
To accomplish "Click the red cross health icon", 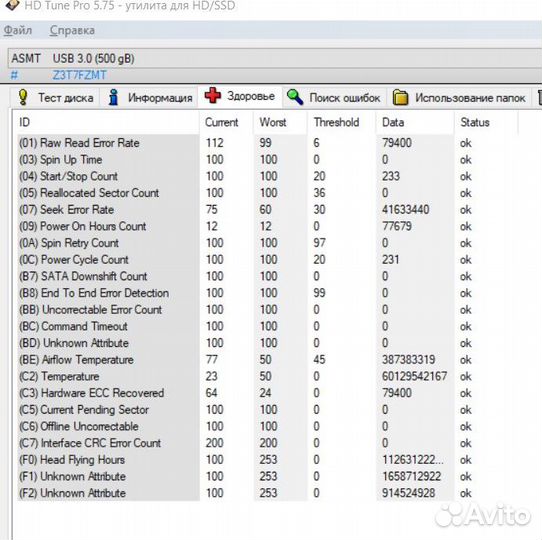I will (x=213, y=95).
